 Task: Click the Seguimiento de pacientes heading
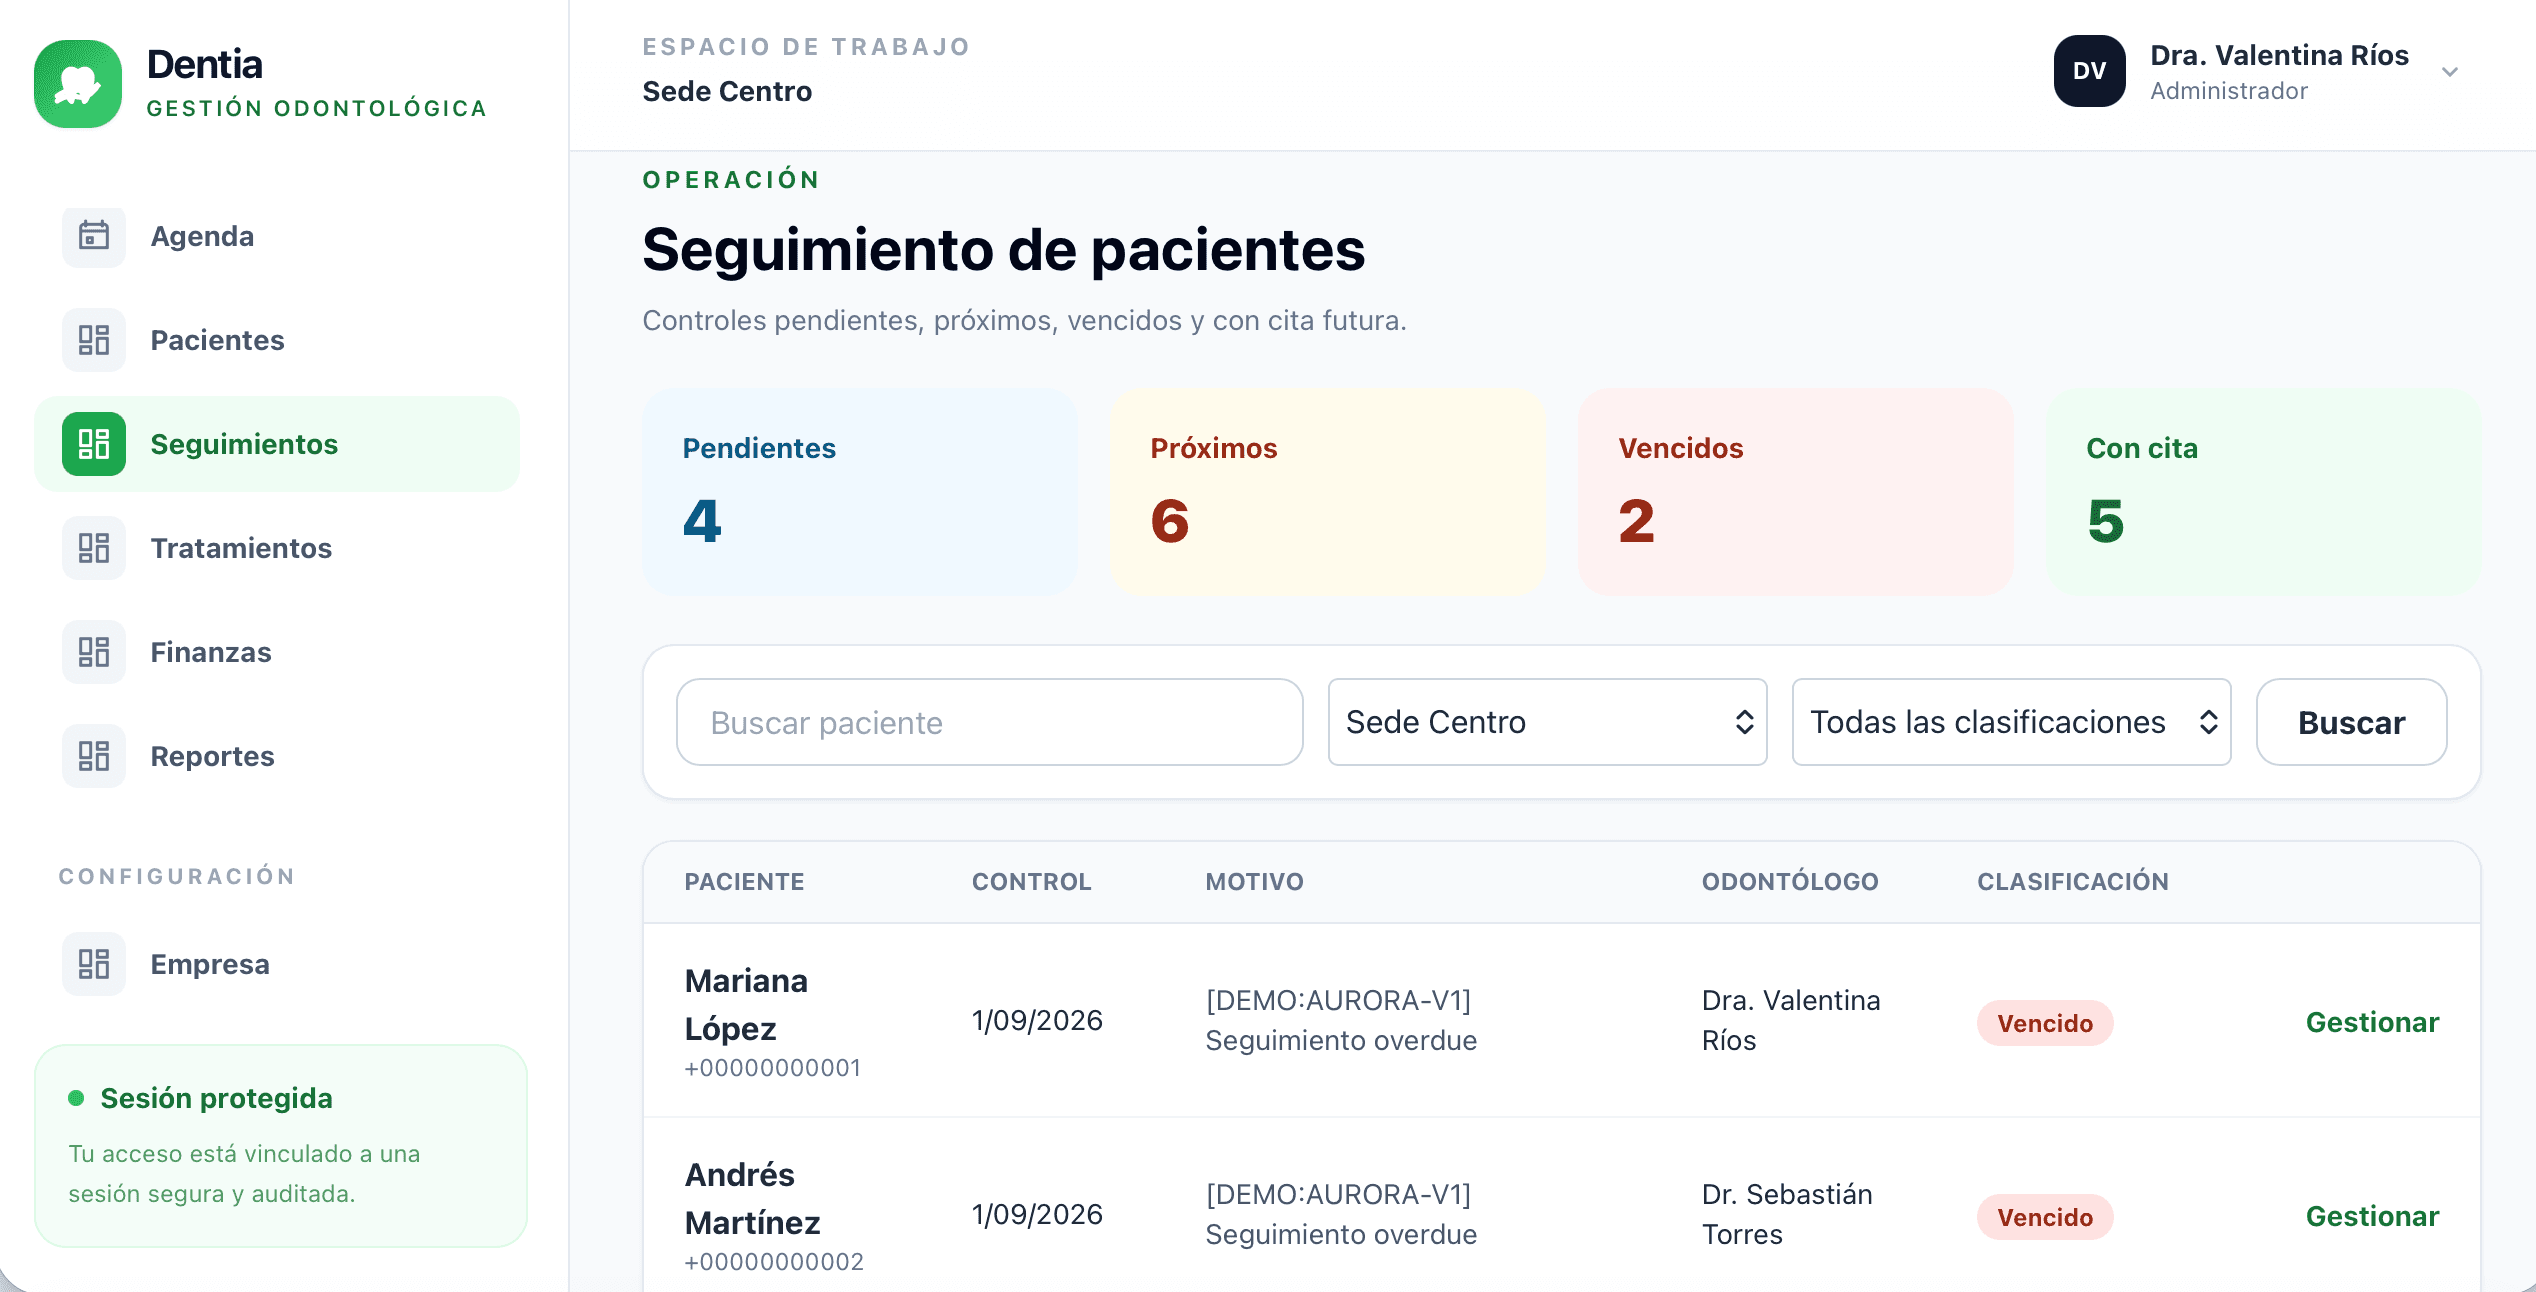[1003, 249]
